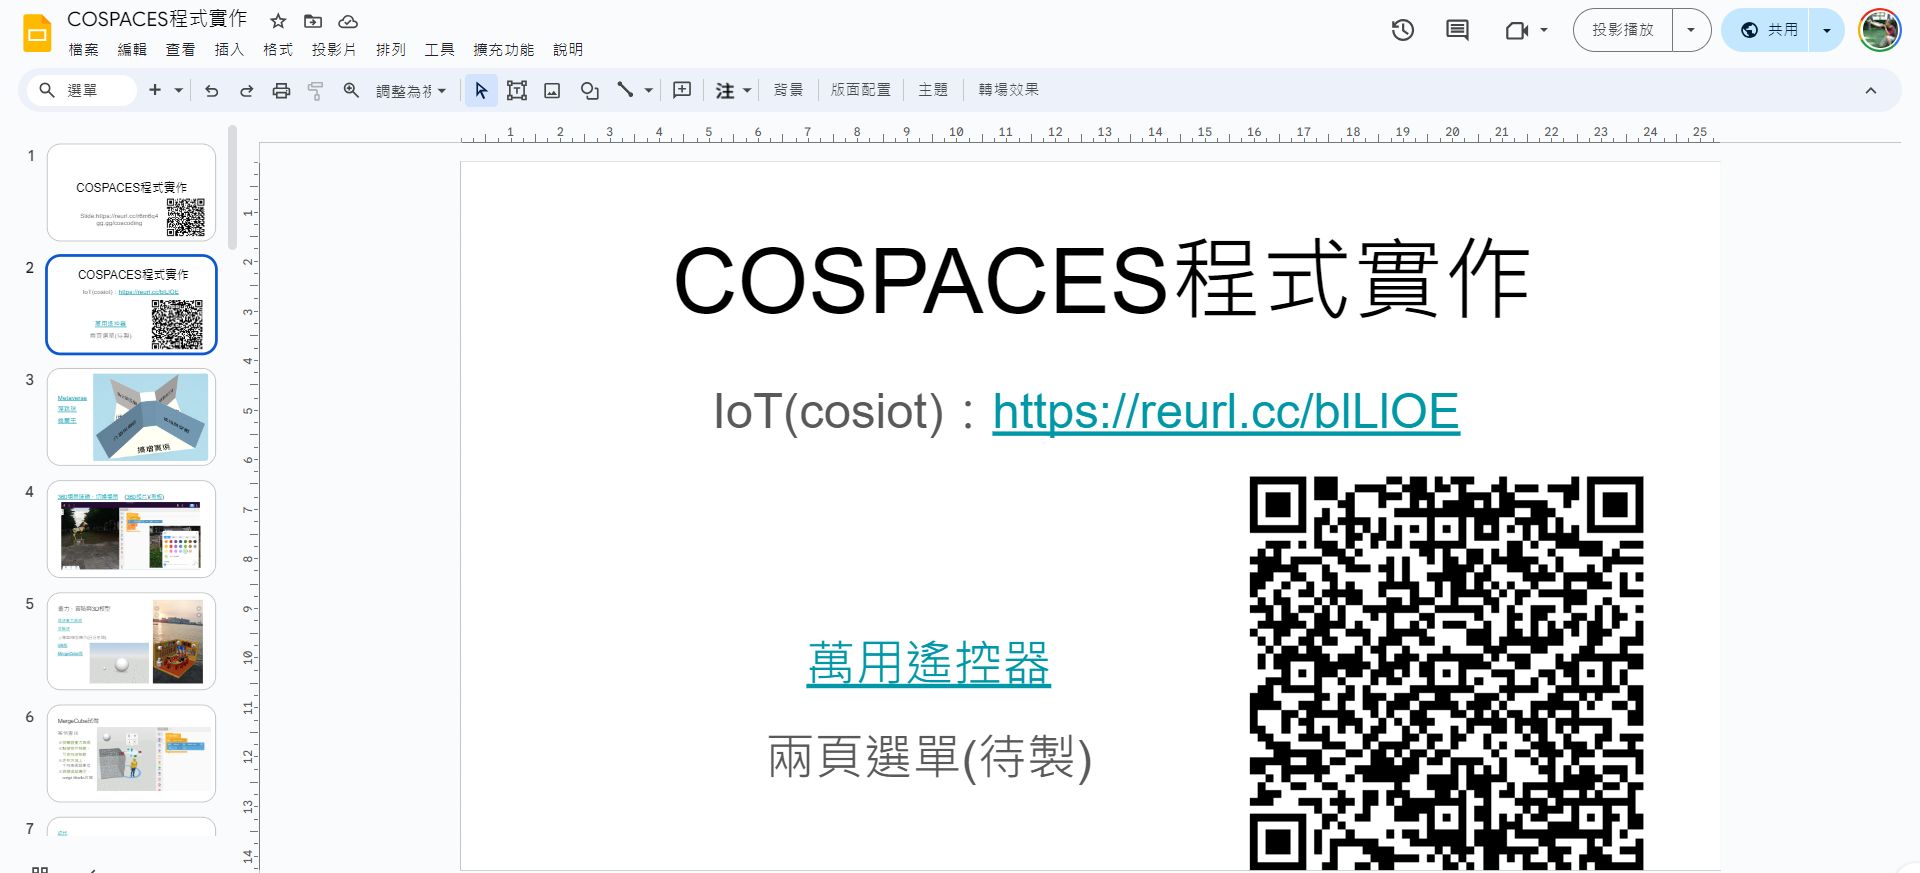The height and width of the screenshot is (873, 1920).
Task: Click the 主題 theme button
Action: [x=933, y=90]
